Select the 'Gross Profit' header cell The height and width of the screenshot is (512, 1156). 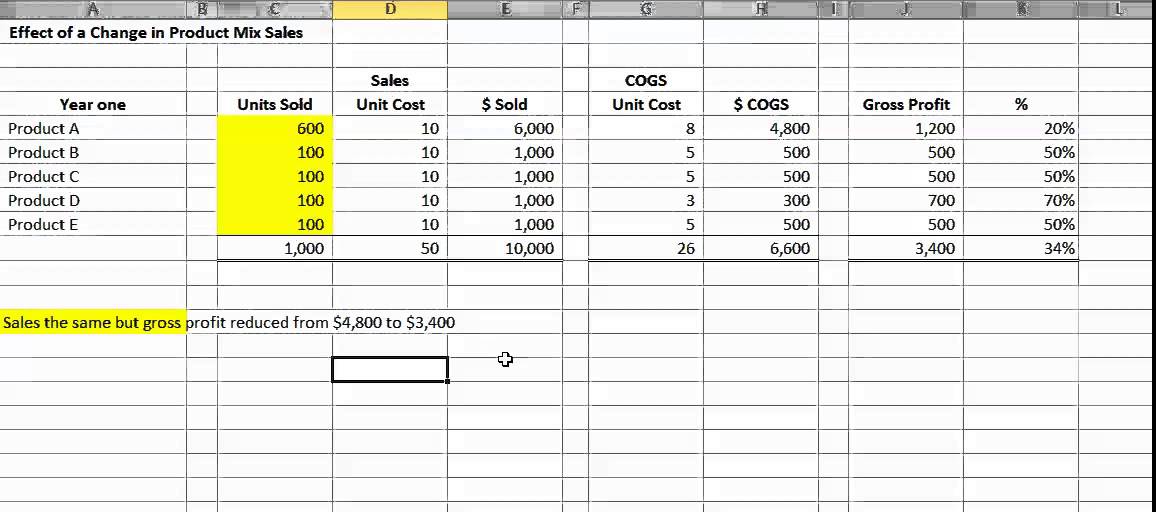[905, 104]
